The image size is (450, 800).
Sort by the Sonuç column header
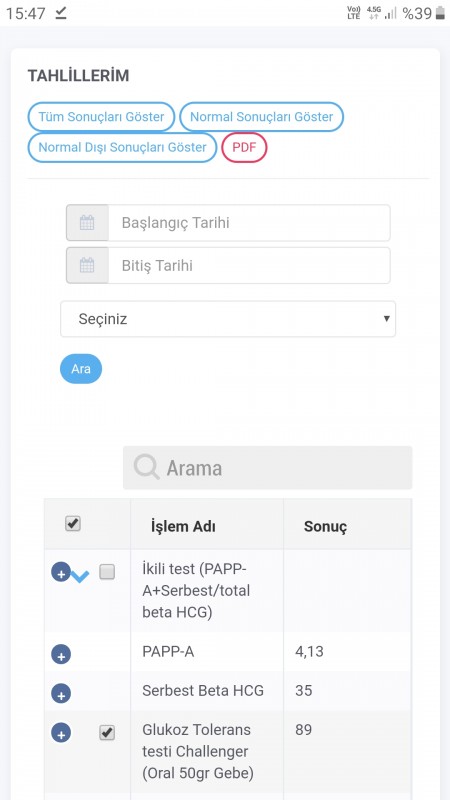pos(326,526)
